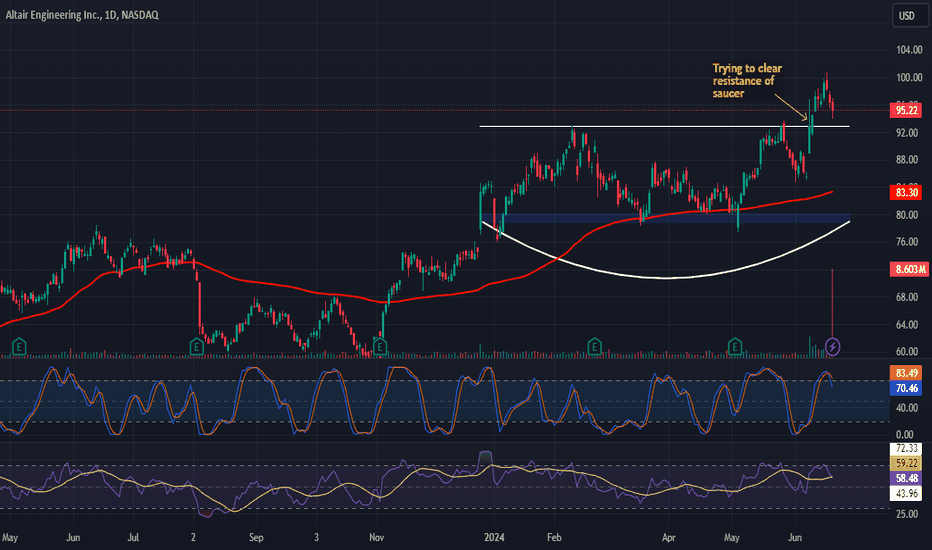
Task: Open the earnings marker above the Nov label
Action: point(380,347)
